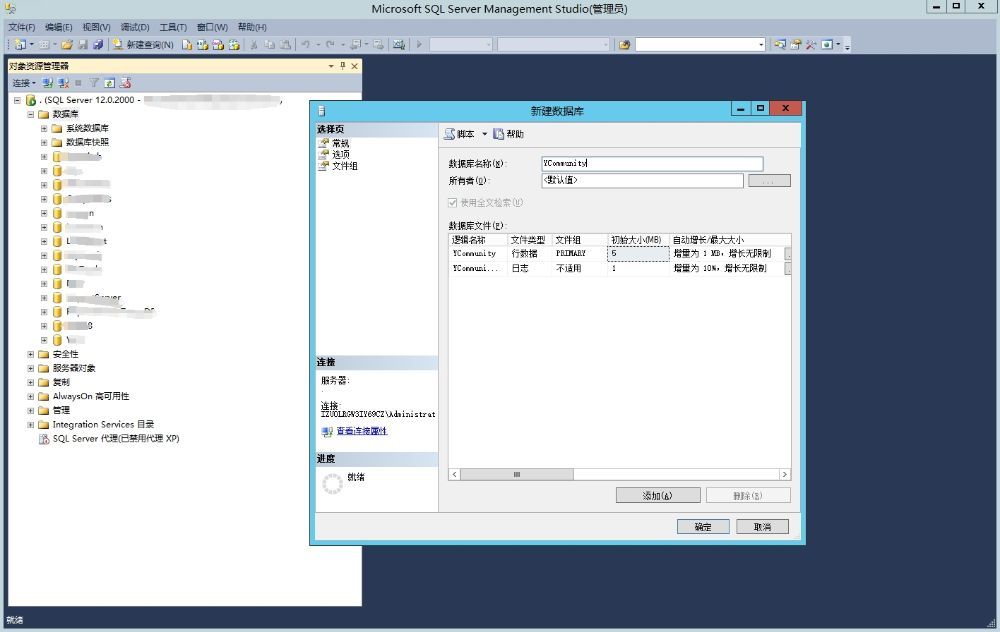The width and height of the screenshot is (1000, 632).
Task: Click the New Project toolbar icon
Action: tap(20, 45)
